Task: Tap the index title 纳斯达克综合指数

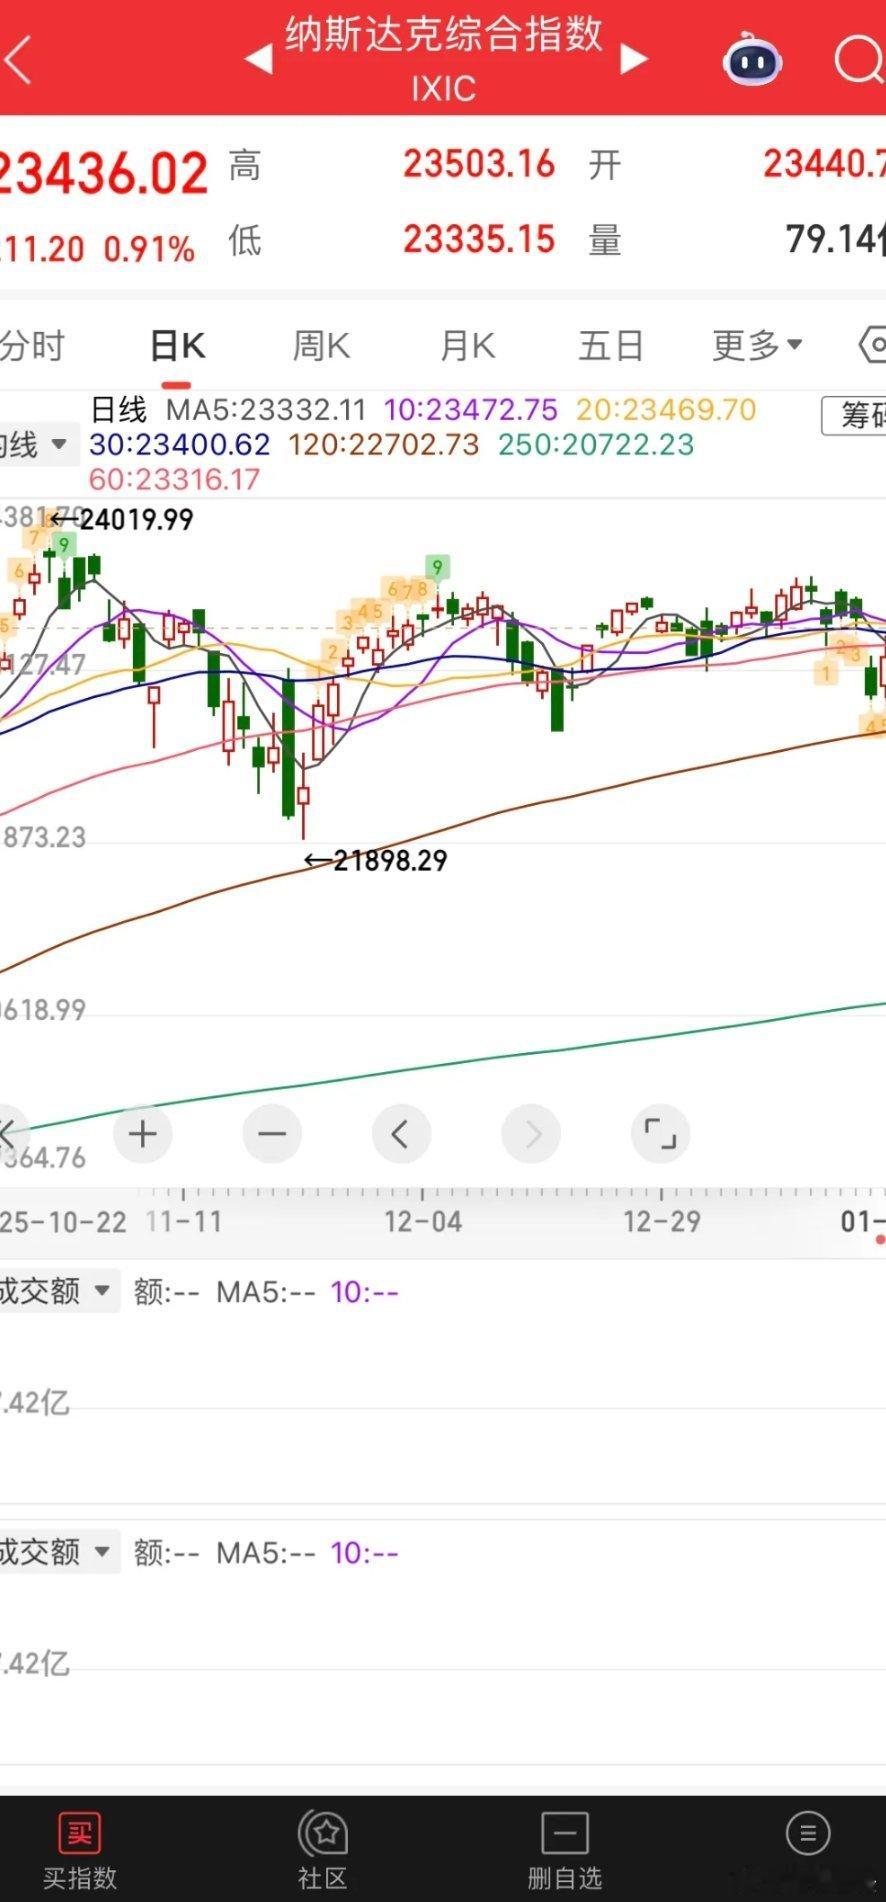Action: tap(444, 34)
